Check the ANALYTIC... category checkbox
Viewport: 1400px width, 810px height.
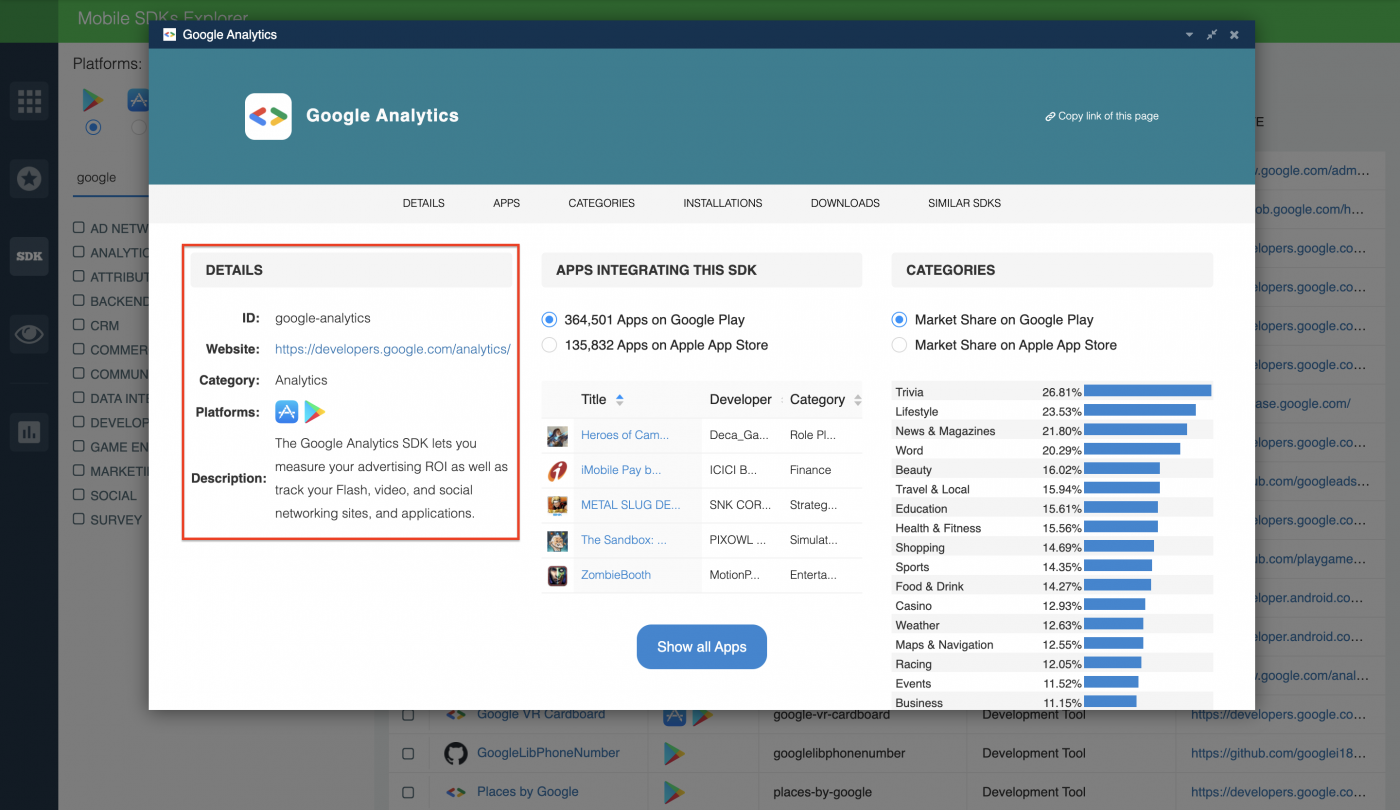tap(79, 252)
